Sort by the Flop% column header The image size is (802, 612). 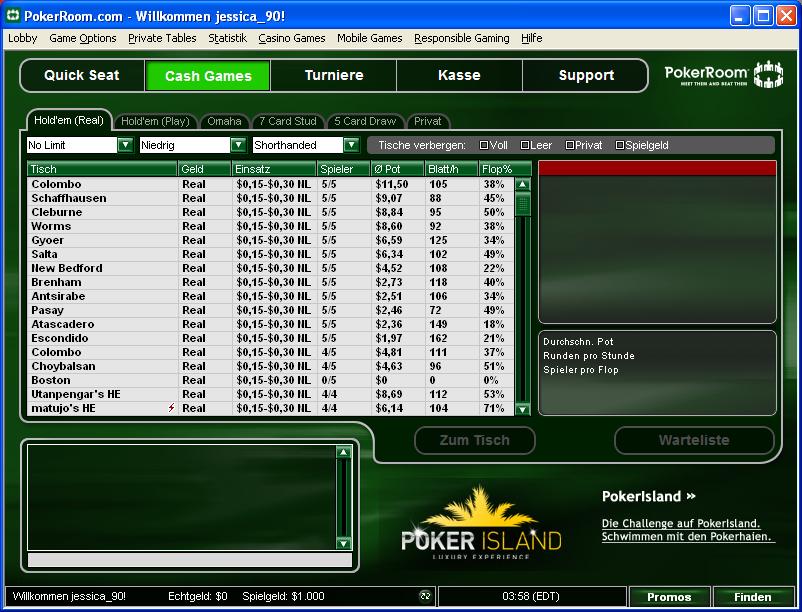click(505, 169)
